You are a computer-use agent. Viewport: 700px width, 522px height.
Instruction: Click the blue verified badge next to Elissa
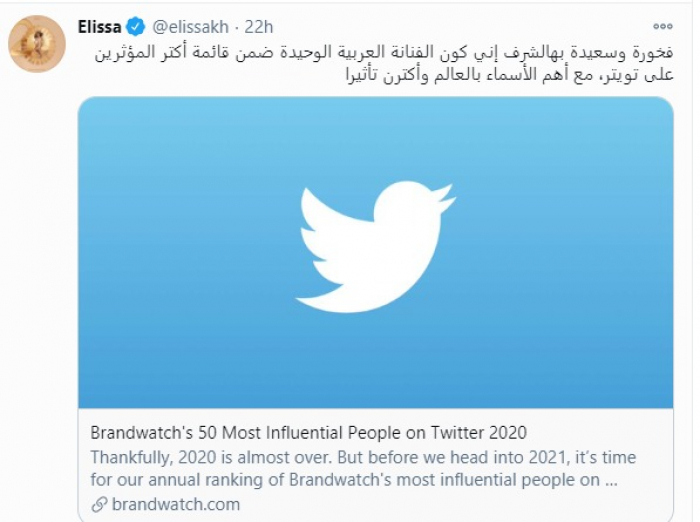(136, 27)
